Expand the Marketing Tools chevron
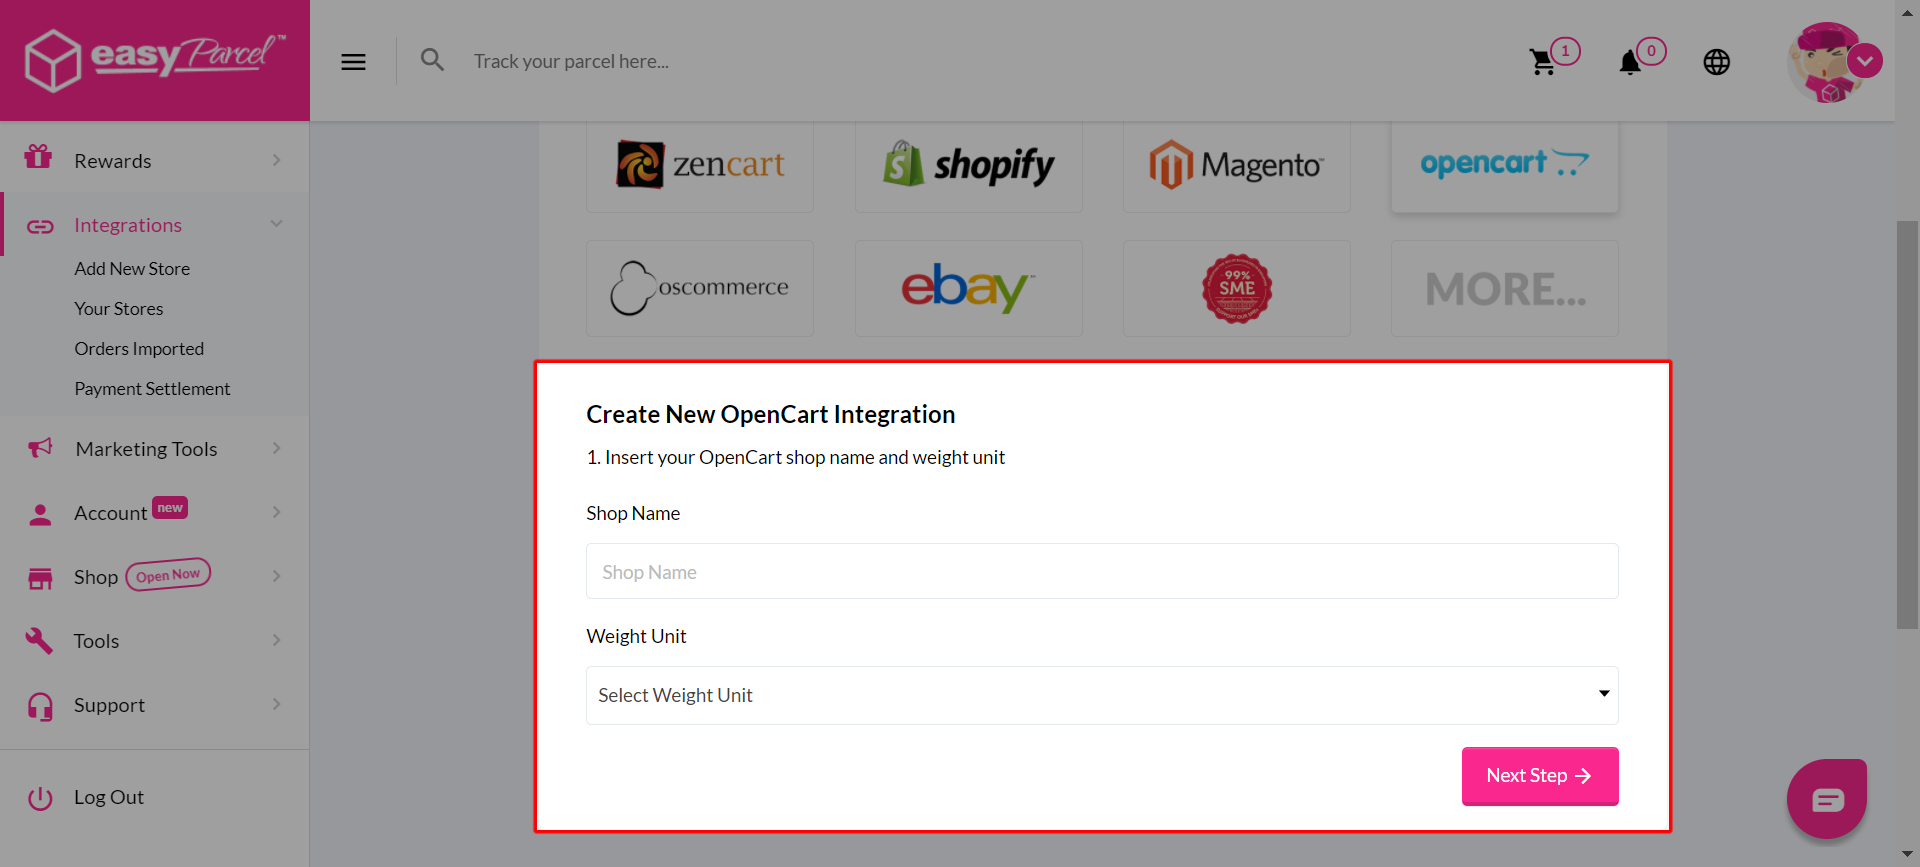Viewport: 1920px width, 867px height. point(276,448)
